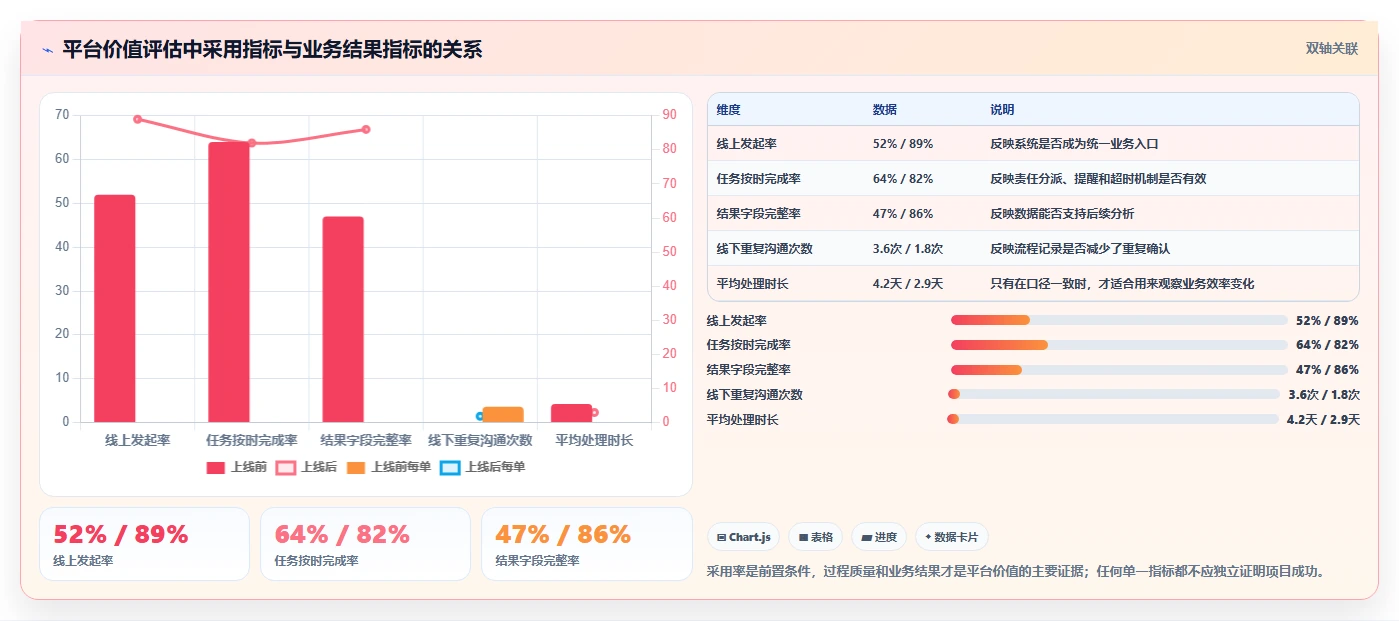
Task: Click the small red bar above 平均处理时长
Action: pyautogui.click(x=572, y=413)
